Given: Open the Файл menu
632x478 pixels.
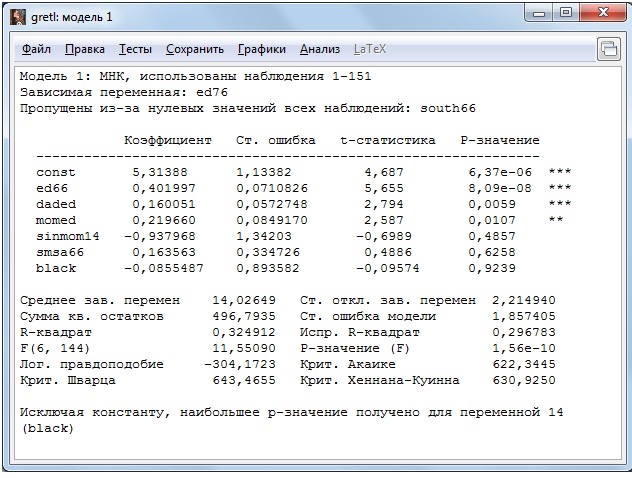Looking at the screenshot, I should 36,49.
